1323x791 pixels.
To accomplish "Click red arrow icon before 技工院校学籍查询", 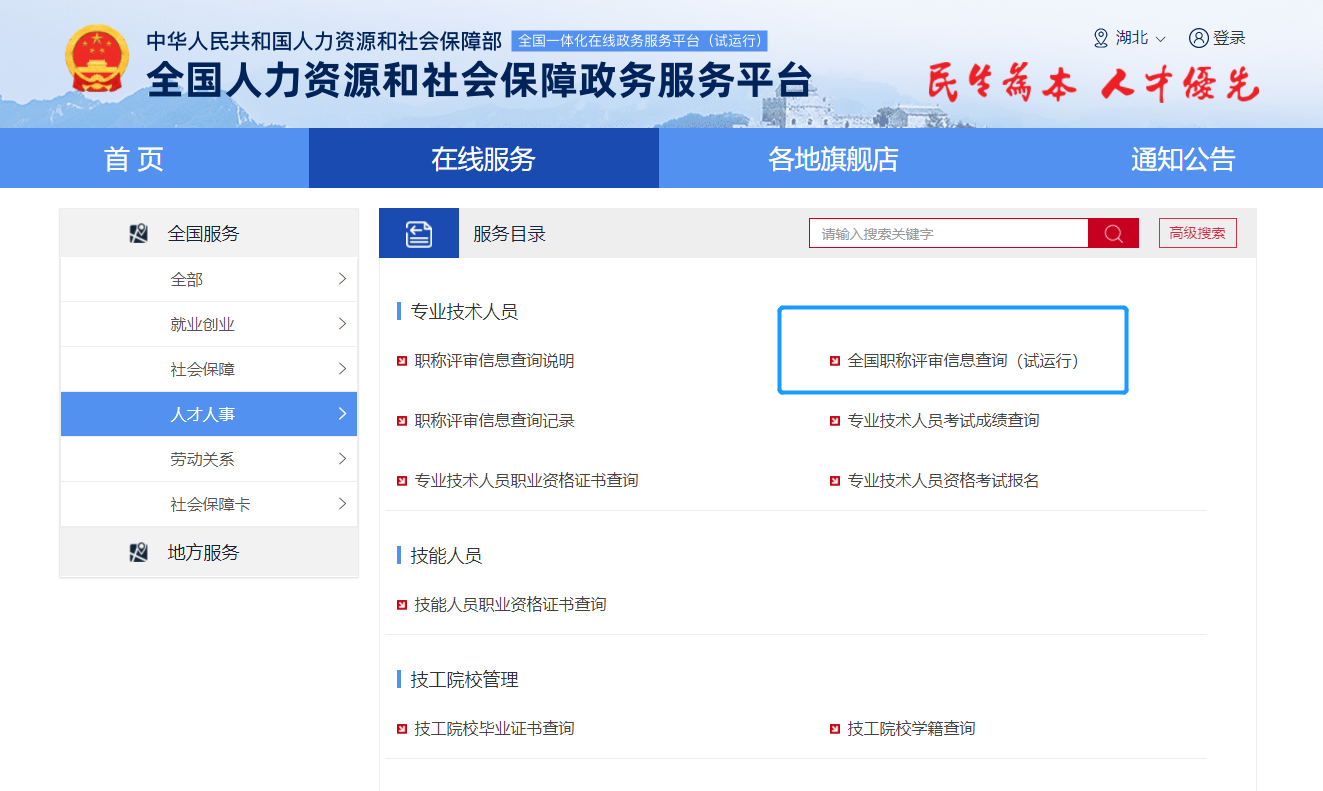I will 835,729.
